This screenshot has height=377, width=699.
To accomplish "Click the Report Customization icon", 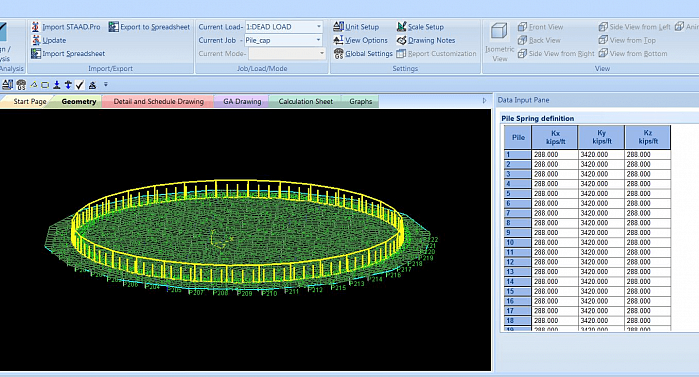I will click(x=401, y=53).
